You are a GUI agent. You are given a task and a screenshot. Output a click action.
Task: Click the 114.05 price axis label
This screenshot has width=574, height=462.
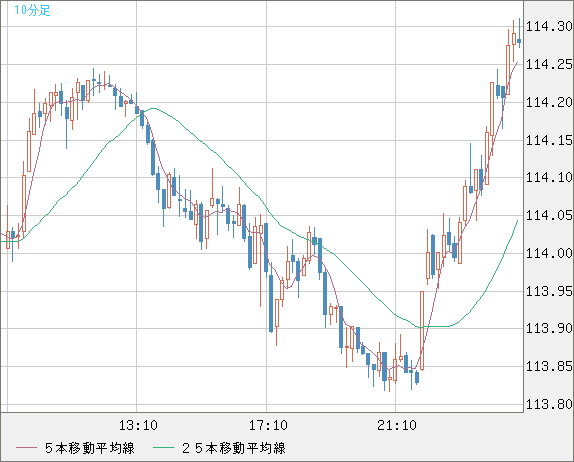click(x=549, y=215)
